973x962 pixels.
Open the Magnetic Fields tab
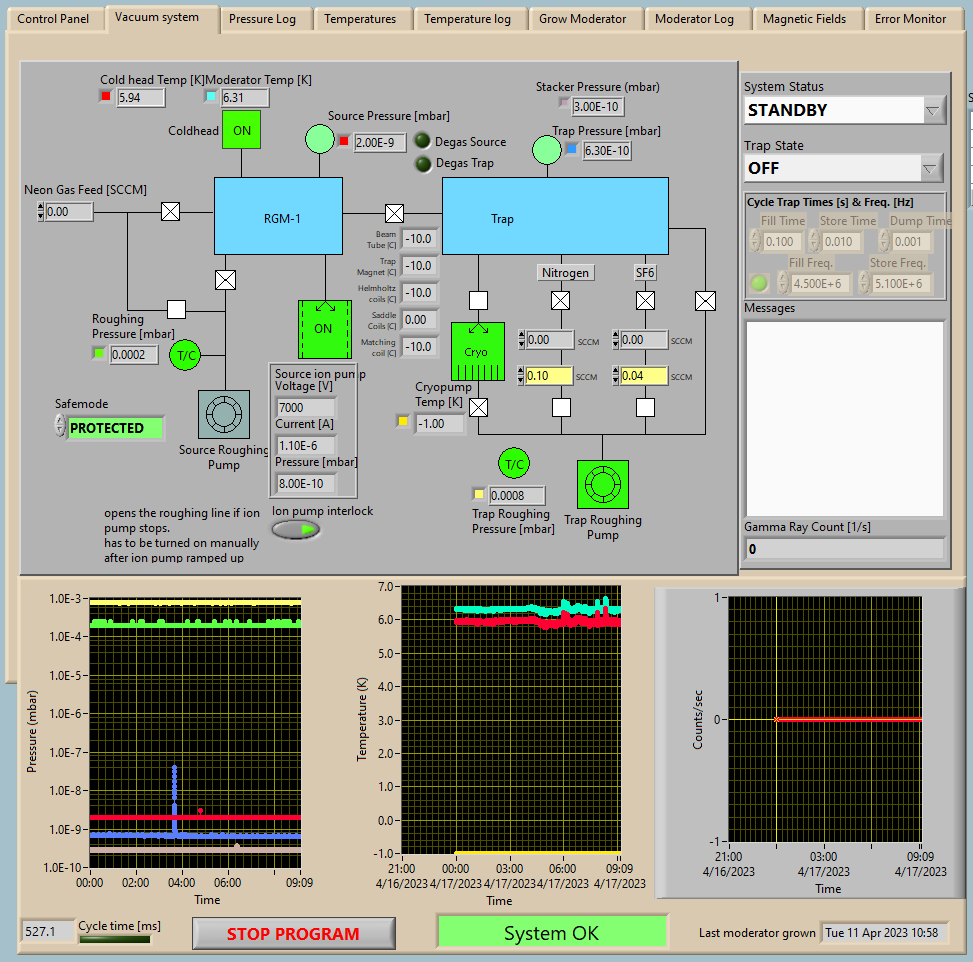804,19
